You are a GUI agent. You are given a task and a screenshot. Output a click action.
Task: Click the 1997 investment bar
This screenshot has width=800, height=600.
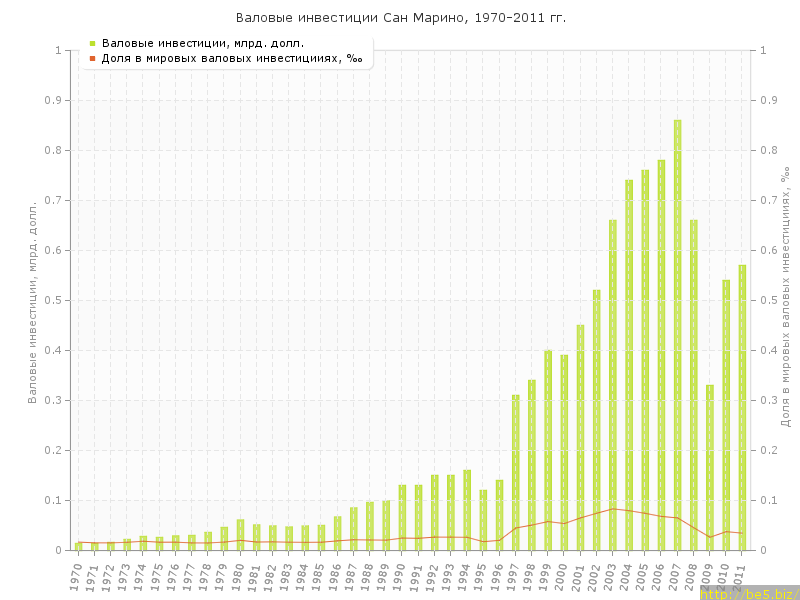click(x=515, y=472)
